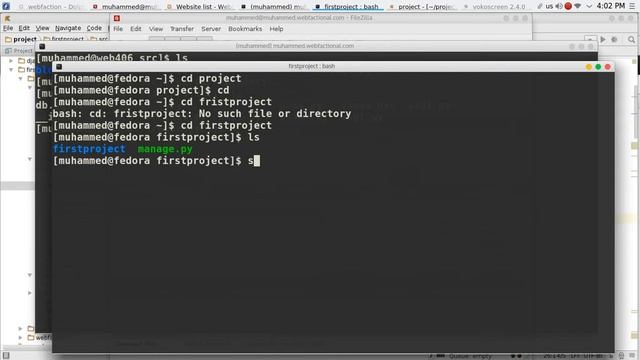
Task: Switch to the (muhammed) terminal taskbar entry
Action: pyautogui.click(x=274, y=7)
